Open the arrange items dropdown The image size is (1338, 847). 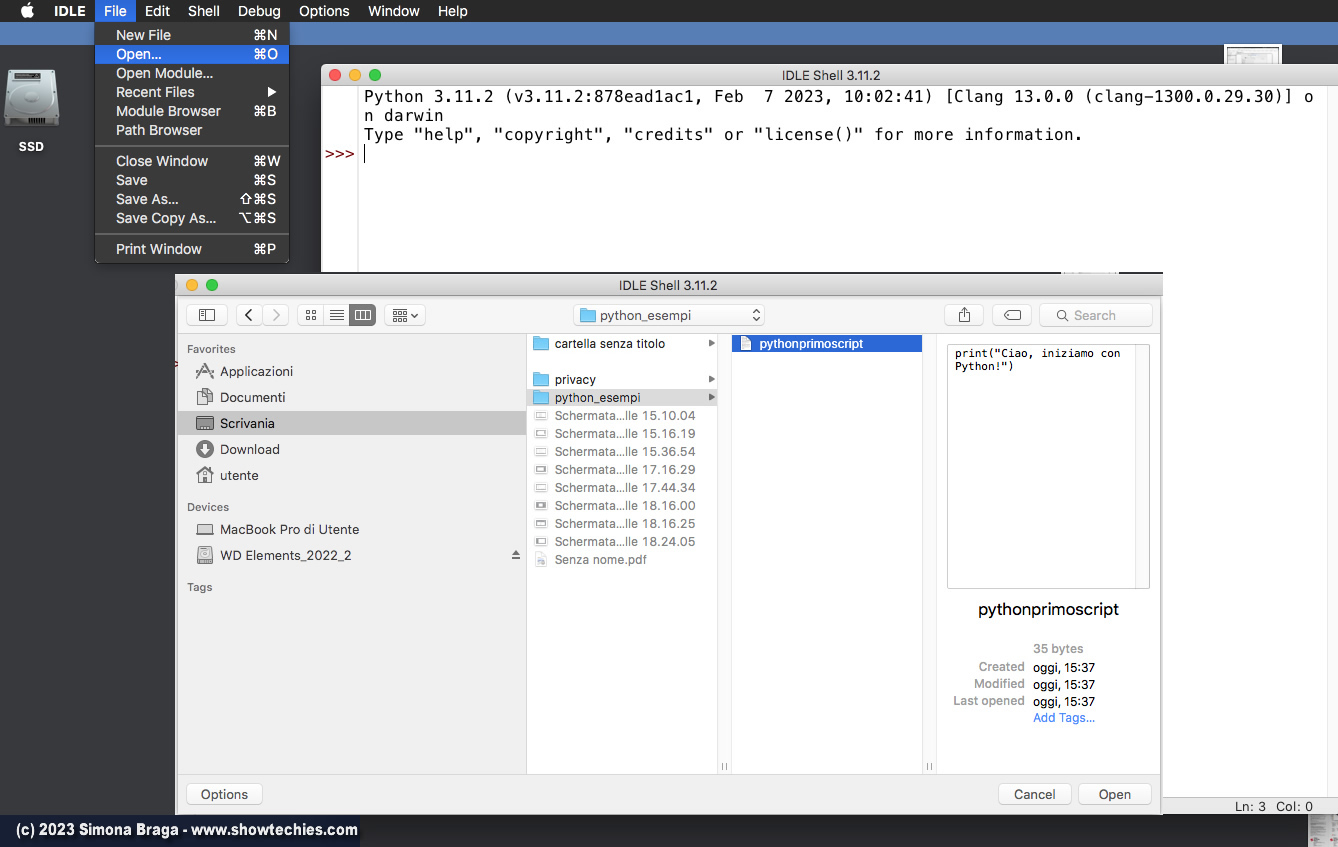(x=405, y=315)
